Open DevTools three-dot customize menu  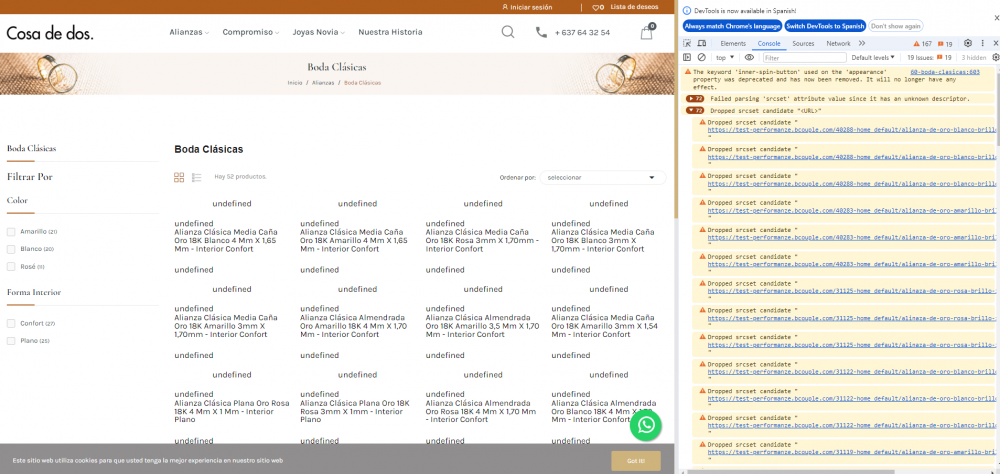point(983,43)
